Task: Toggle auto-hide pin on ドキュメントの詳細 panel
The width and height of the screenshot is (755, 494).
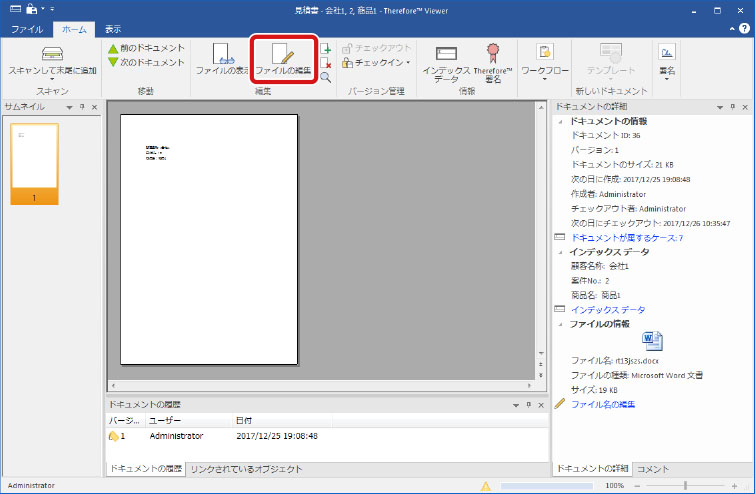Action: pos(732,106)
